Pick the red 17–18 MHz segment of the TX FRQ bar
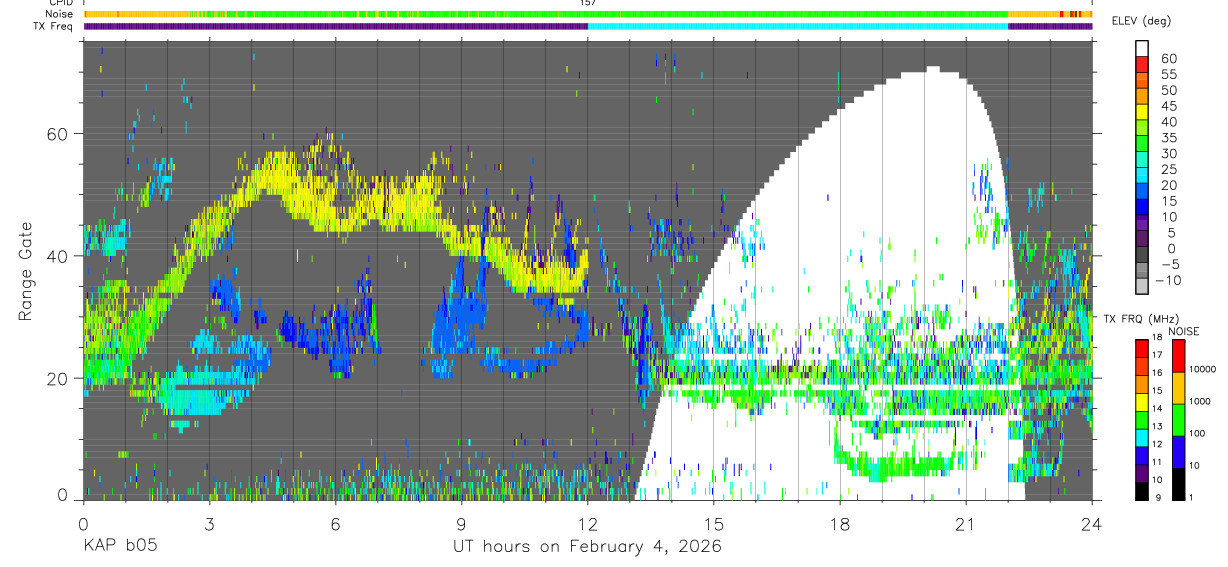 pos(1141,349)
